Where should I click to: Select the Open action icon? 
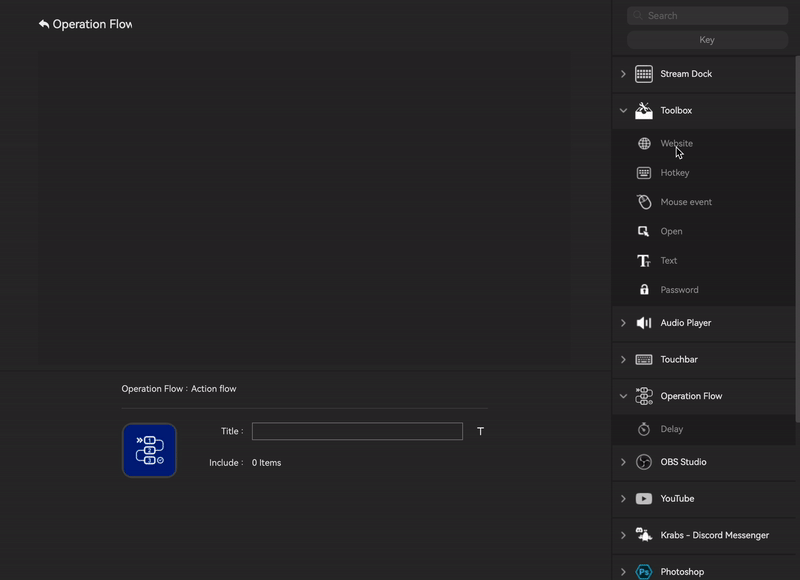[x=644, y=231]
